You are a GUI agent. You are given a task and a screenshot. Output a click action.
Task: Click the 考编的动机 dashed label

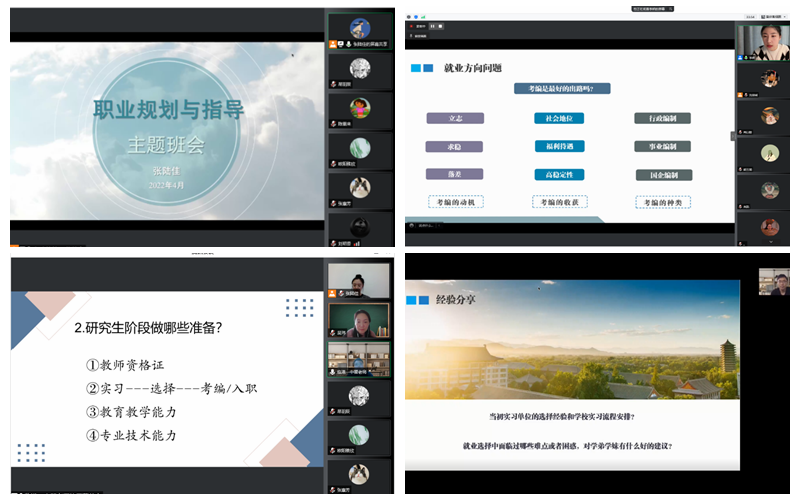[456, 202]
